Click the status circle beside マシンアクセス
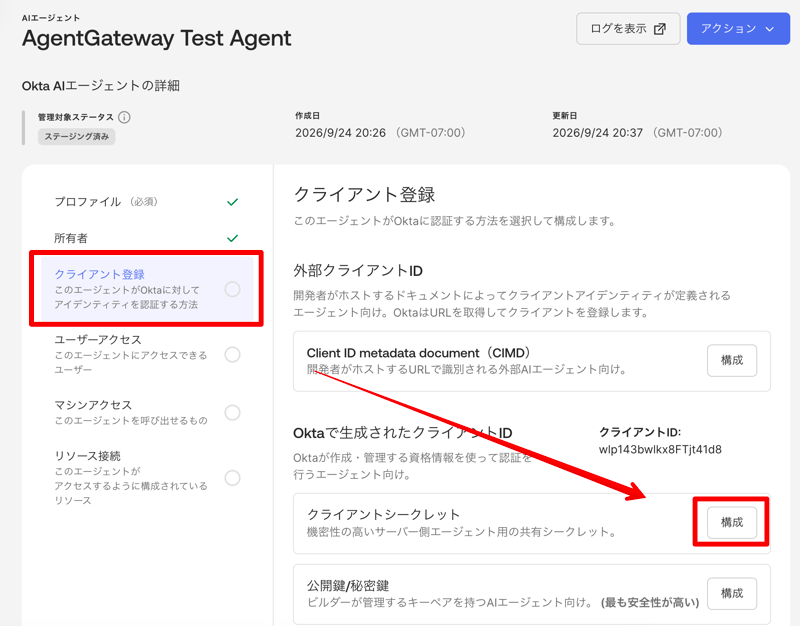This screenshot has height=626, width=800. tap(233, 412)
